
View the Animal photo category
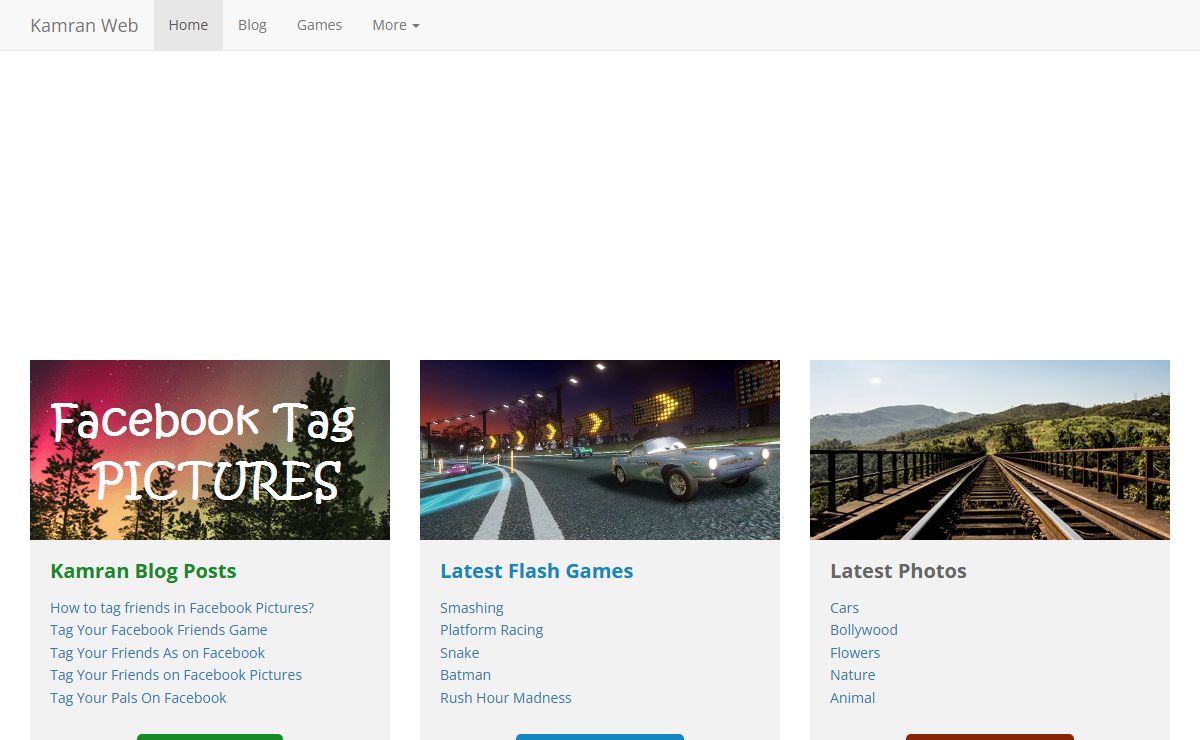853,698
